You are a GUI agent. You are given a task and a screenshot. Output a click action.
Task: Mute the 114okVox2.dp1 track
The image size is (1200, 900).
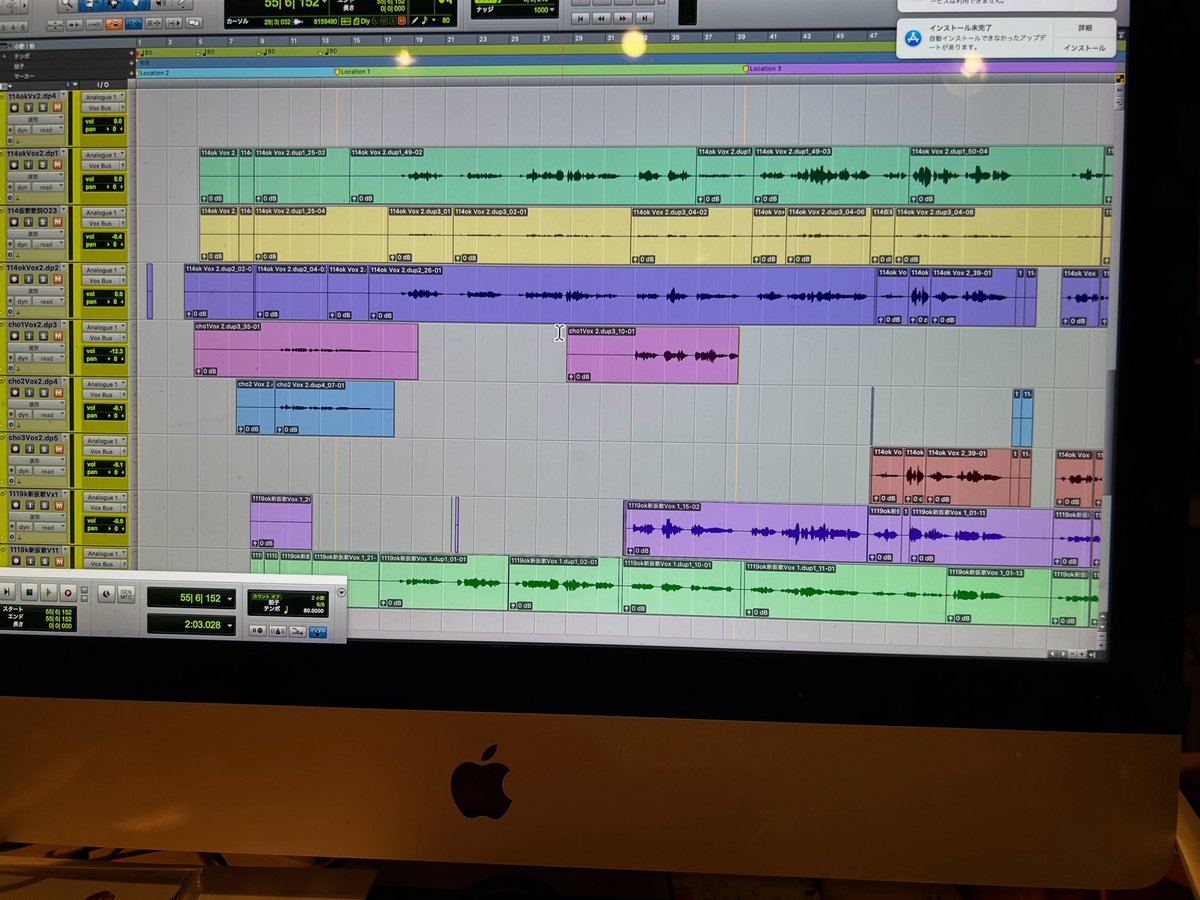click(x=57, y=164)
